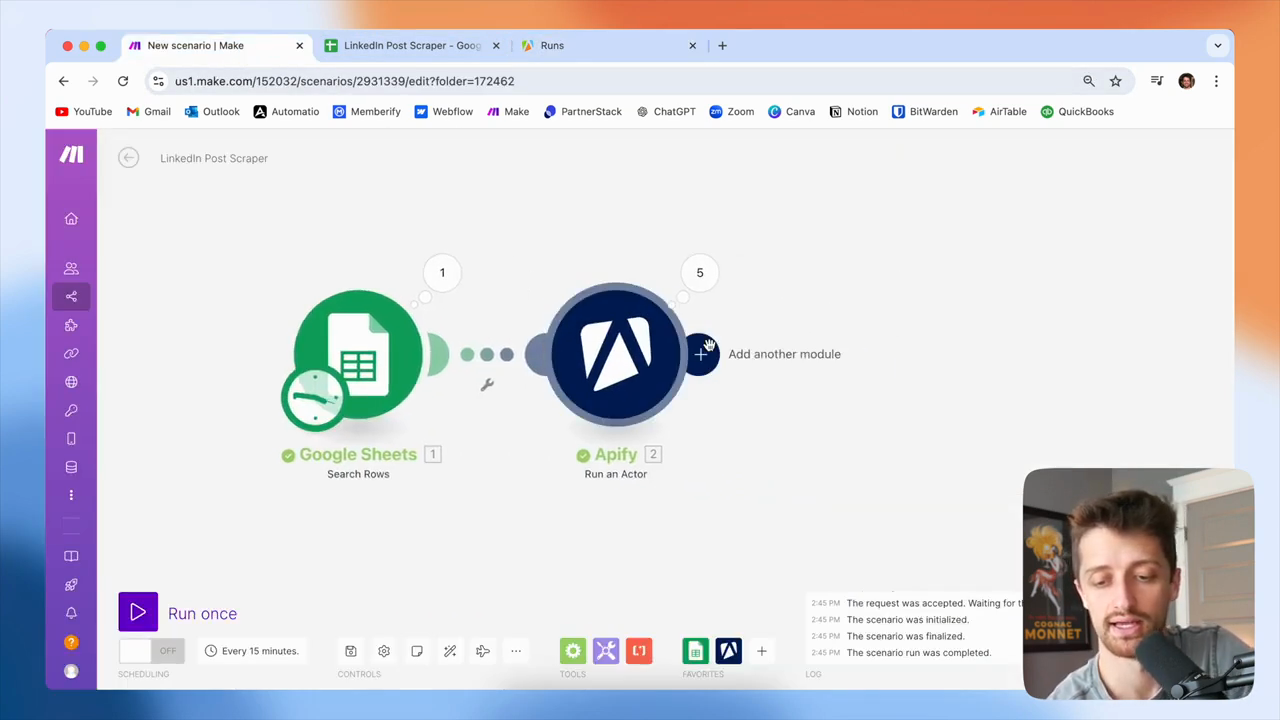Open the Devices phone icon in the sidebar
Viewport: 1280px width, 720px height.
[x=71, y=439]
